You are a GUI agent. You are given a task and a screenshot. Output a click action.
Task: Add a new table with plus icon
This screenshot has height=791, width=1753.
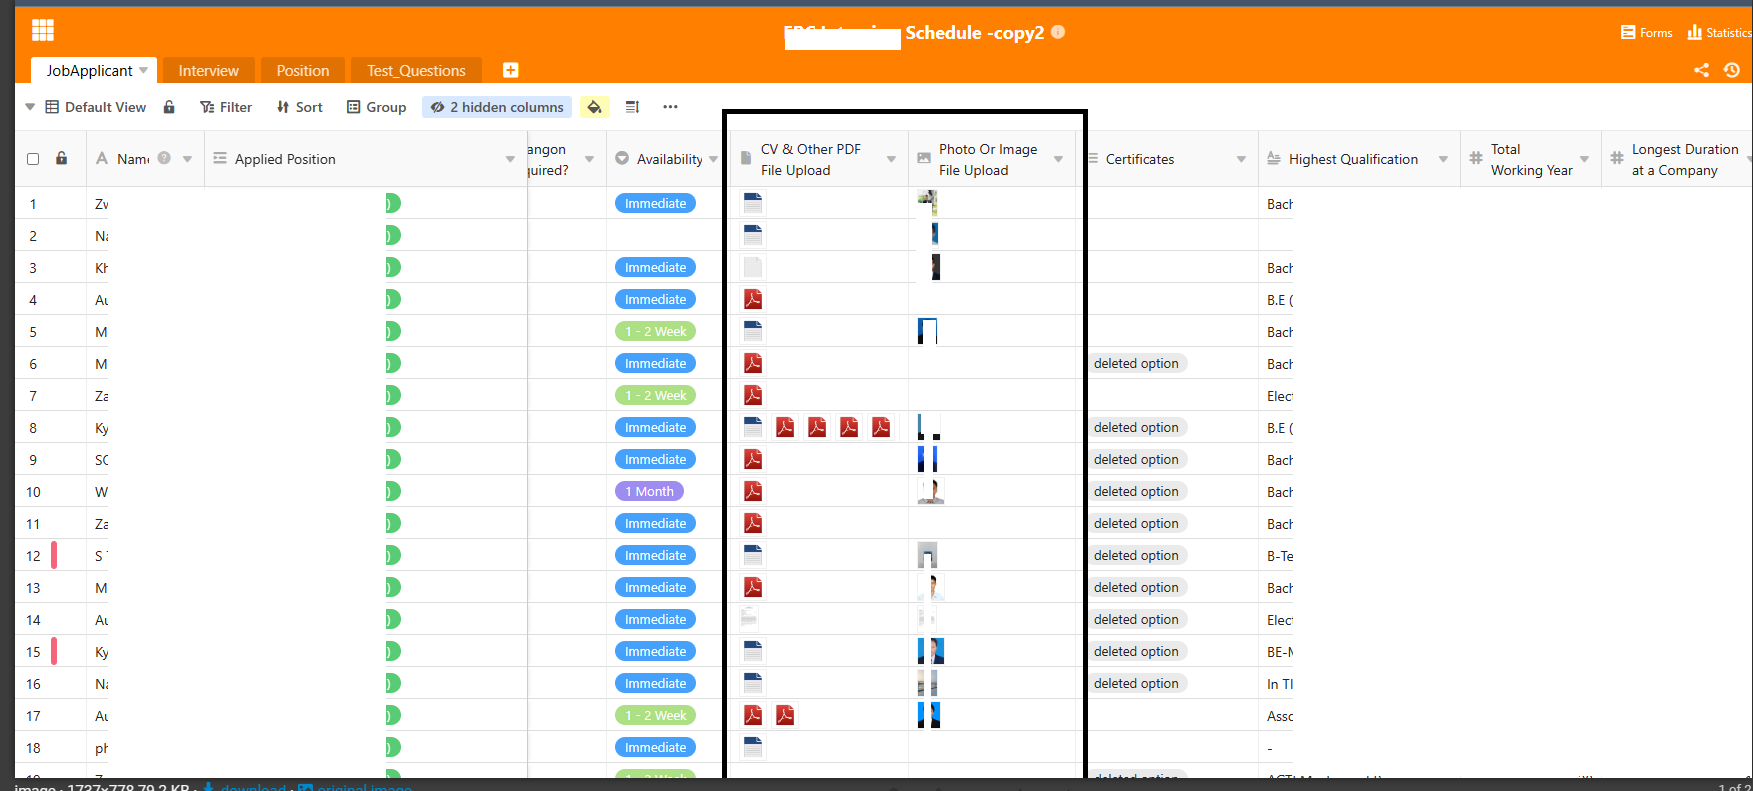tap(510, 70)
